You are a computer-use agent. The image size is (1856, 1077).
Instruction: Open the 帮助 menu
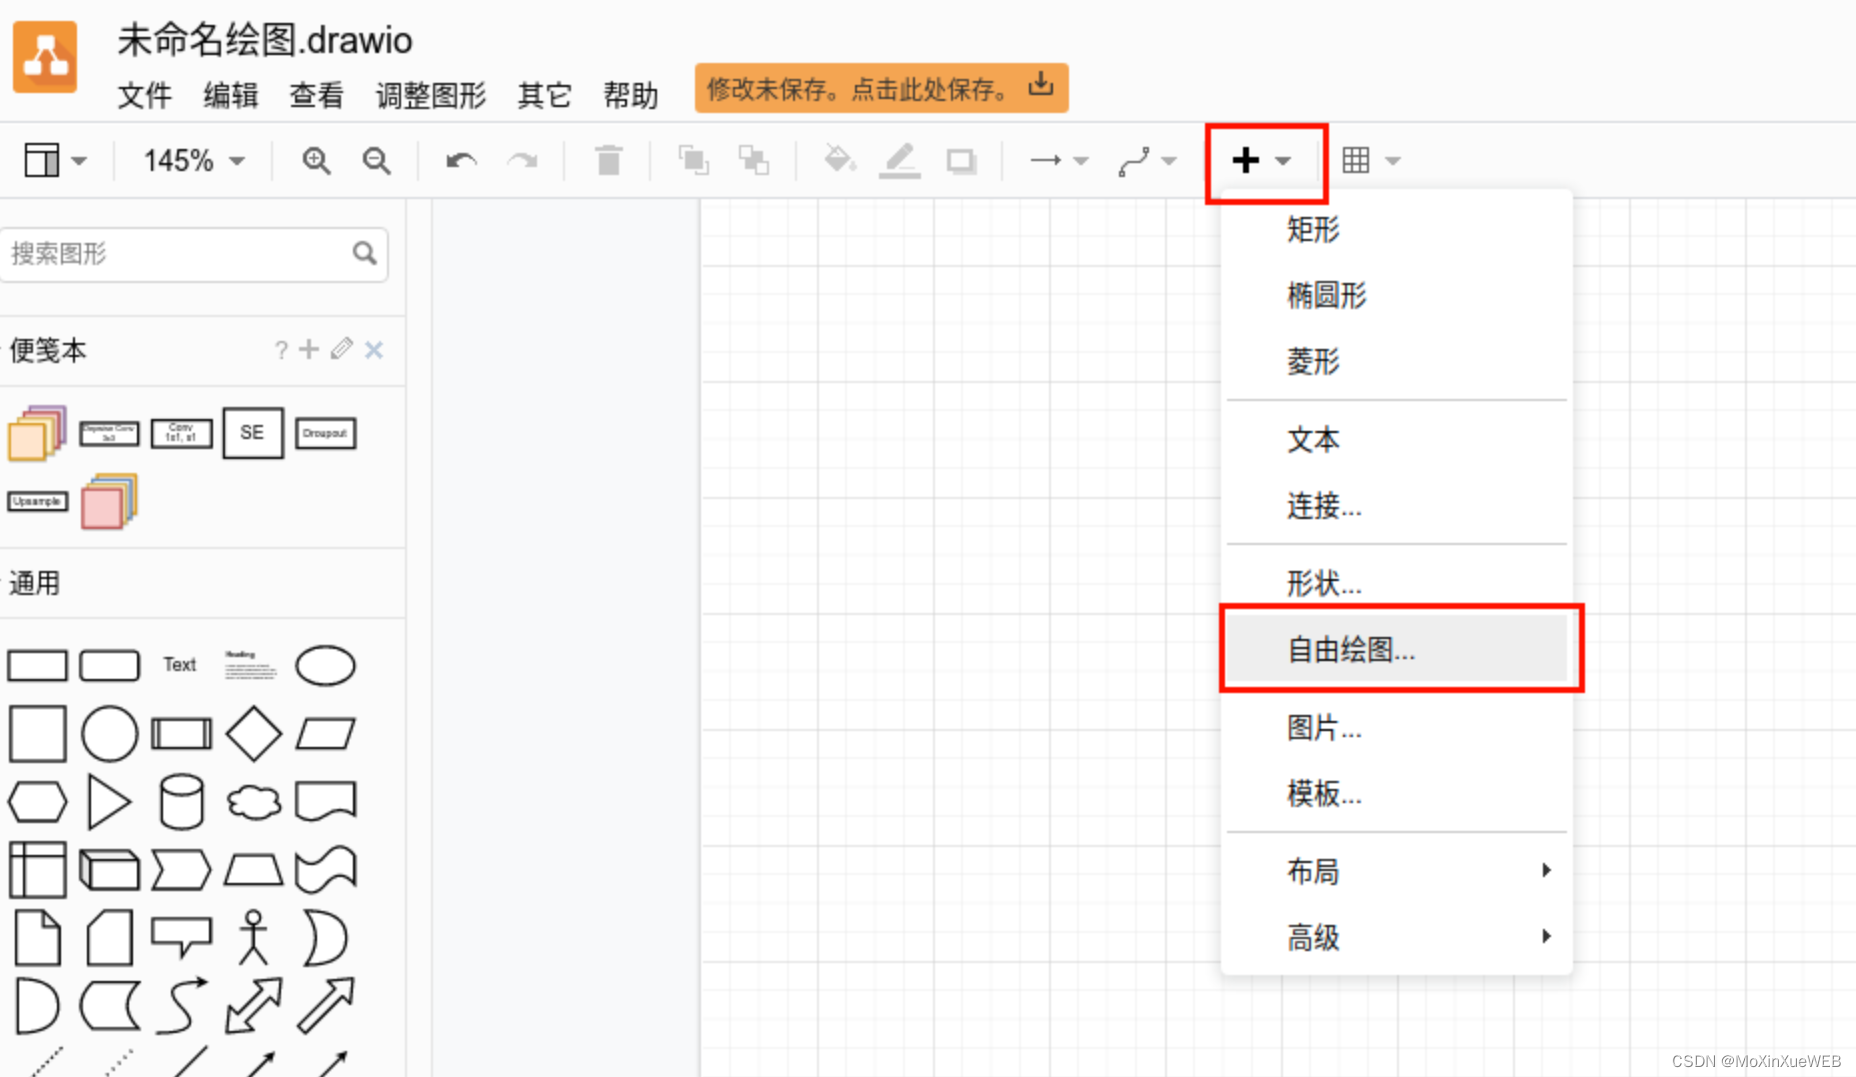pyautogui.click(x=630, y=96)
